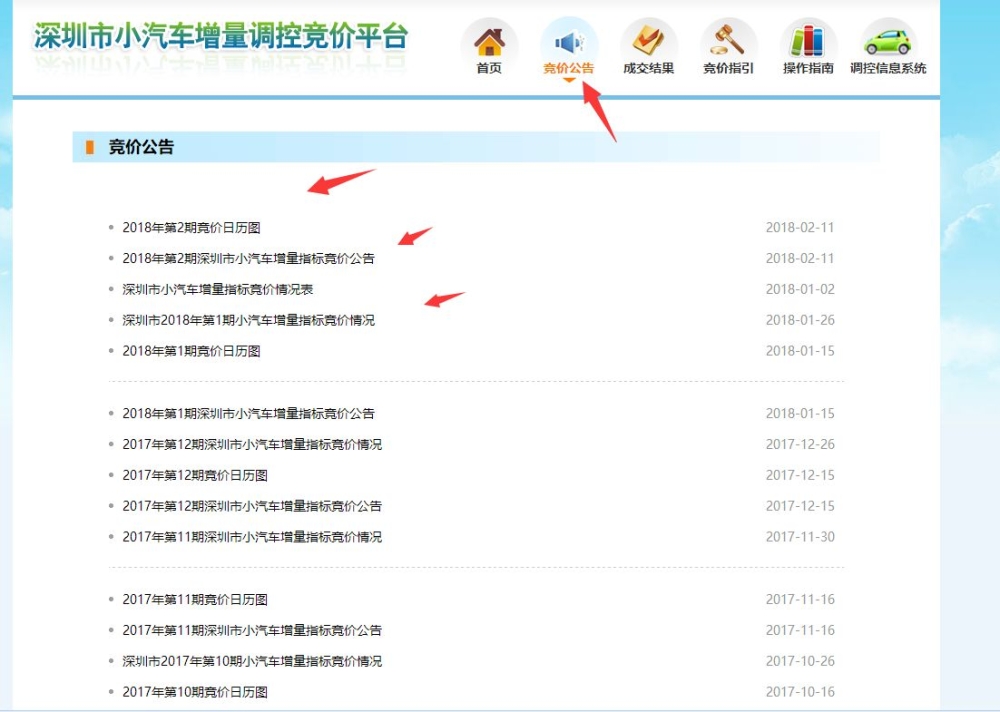The height and width of the screenshot is (712, 1000).
Task: Click the 调控信息系统 menu label
Action: [888, 68]
